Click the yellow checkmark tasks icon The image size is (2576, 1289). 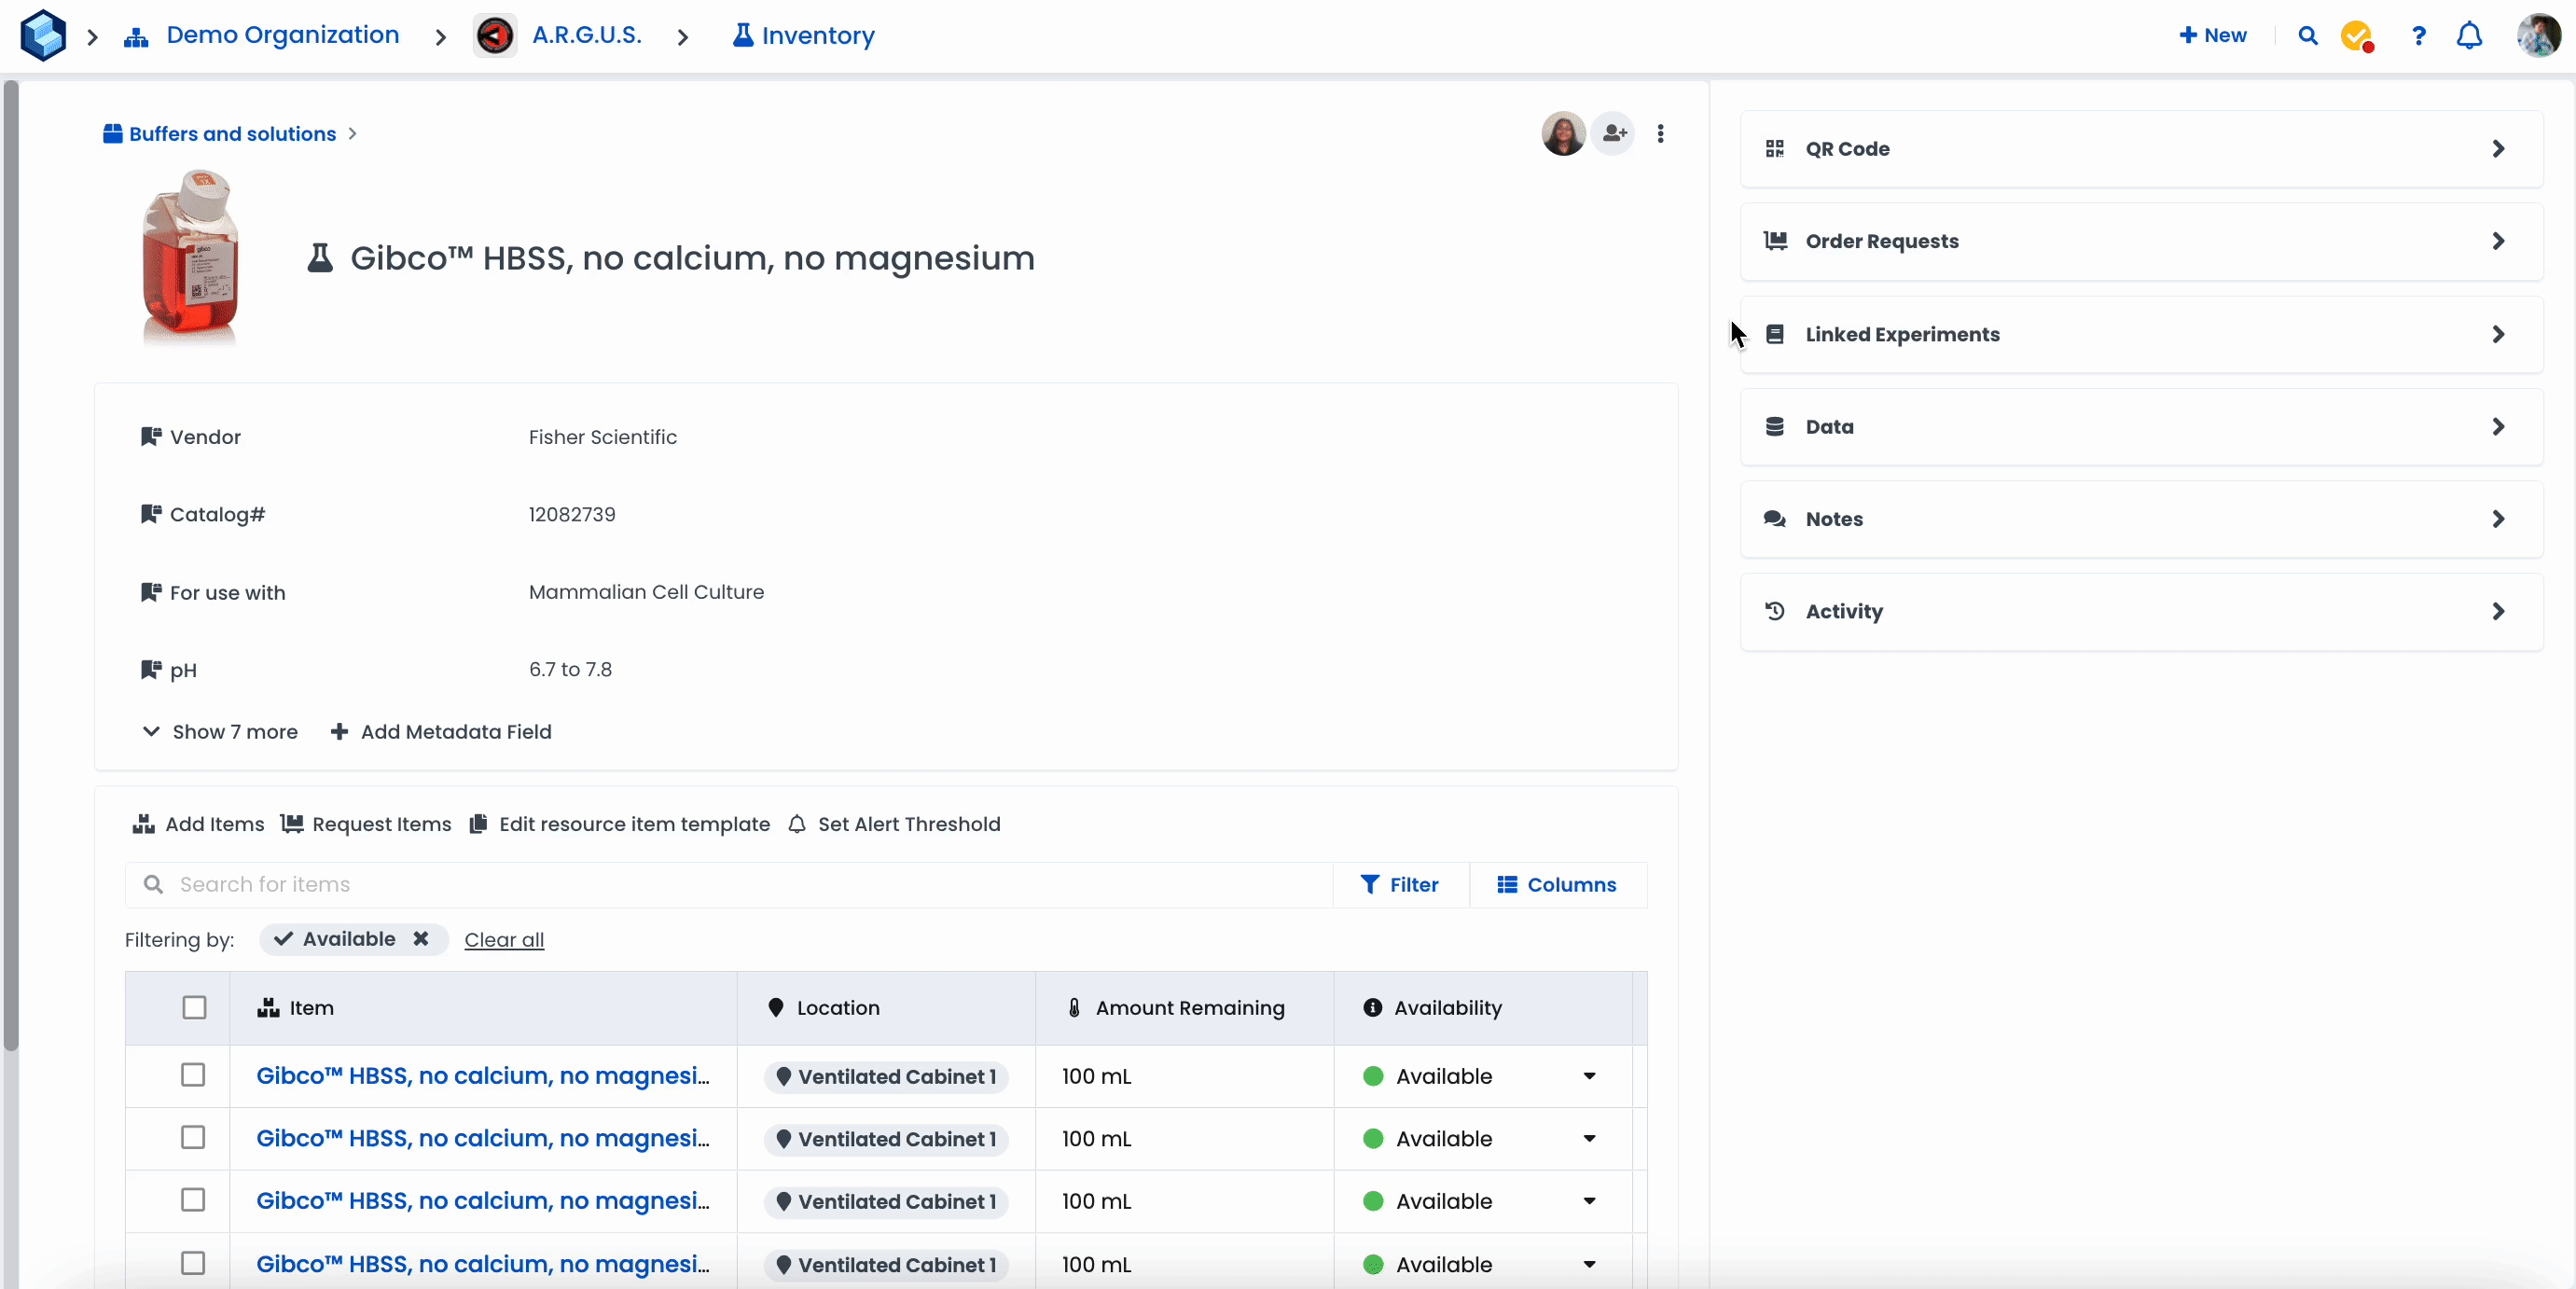tap(2356, 36)
